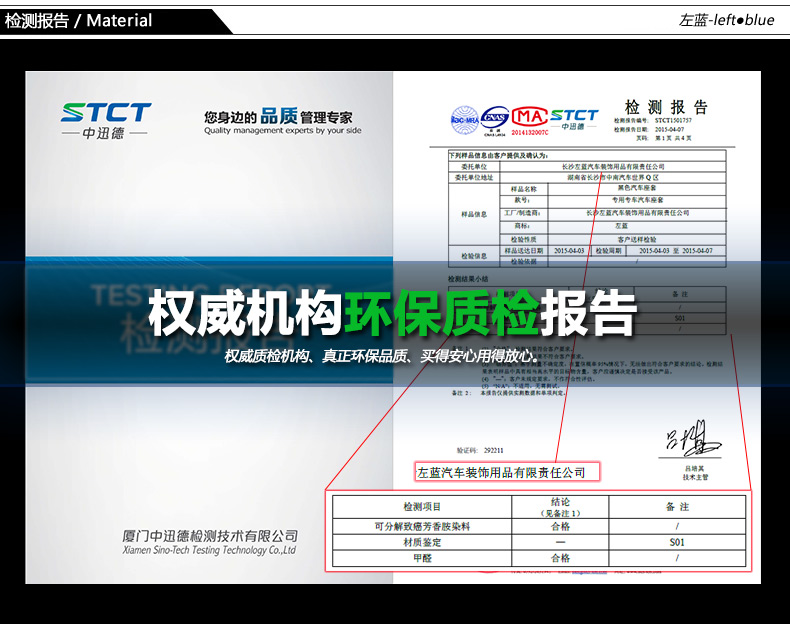Click the '检测项目' column header in the enlarged table
This screenshot has height=624, width=790.
tap(422, 507)
